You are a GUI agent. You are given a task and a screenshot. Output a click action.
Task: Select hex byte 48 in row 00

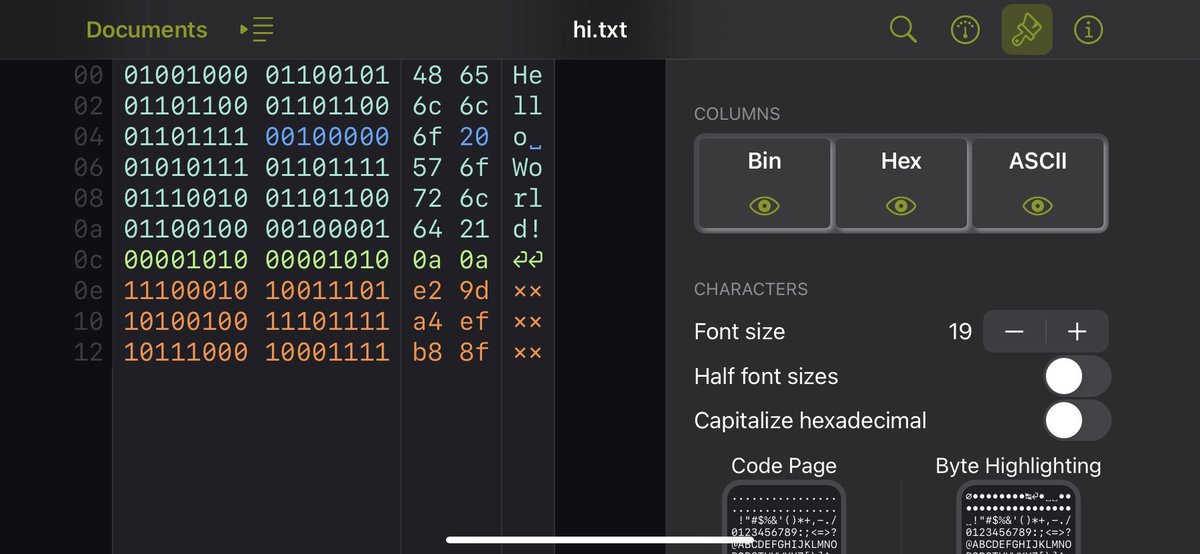coord(427,75)
